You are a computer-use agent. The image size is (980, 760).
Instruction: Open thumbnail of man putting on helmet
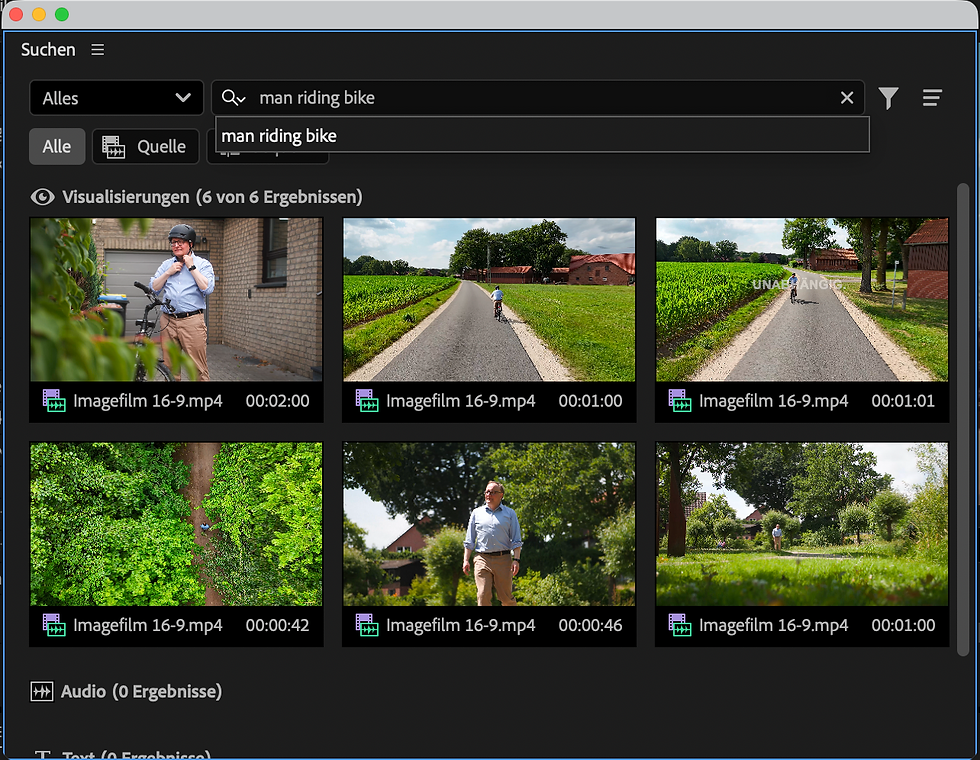click(x=176, y=299)
